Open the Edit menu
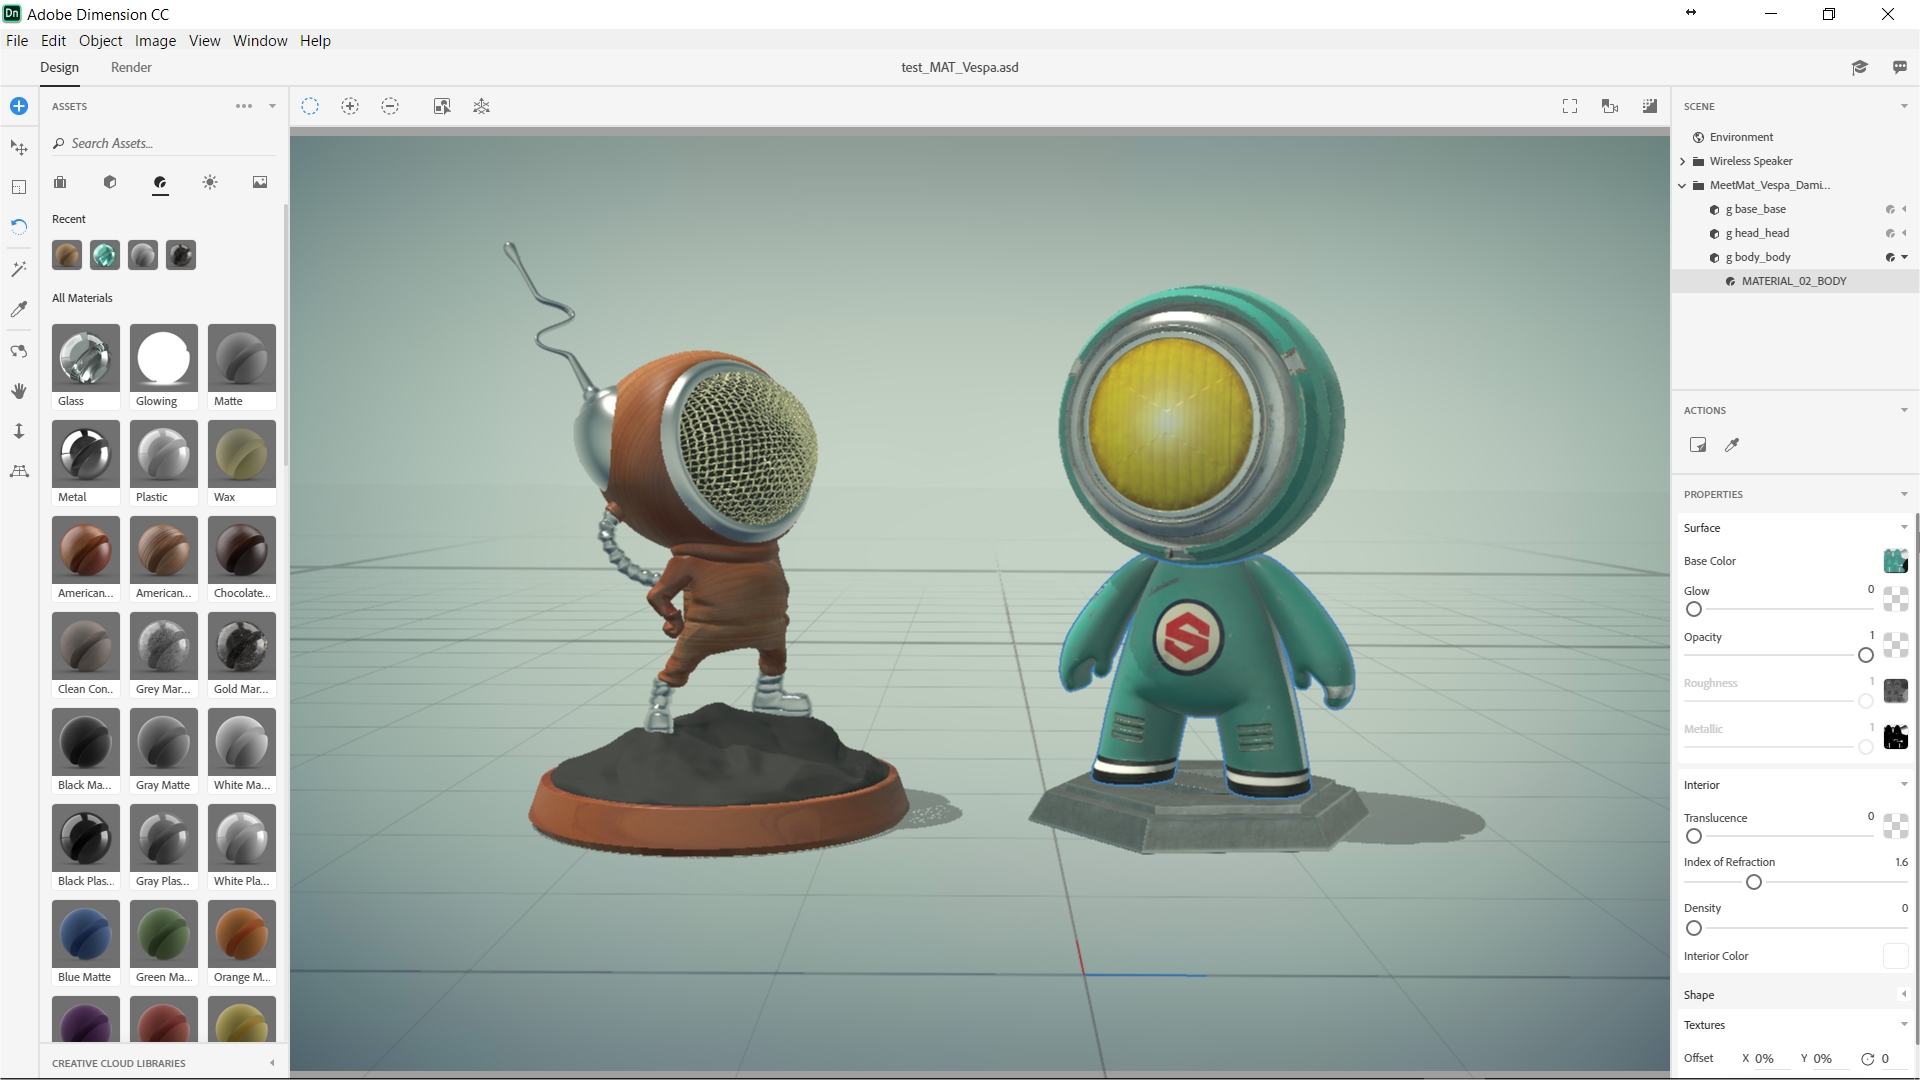This screenshot has width=1920, height=1080. [53, 40]
